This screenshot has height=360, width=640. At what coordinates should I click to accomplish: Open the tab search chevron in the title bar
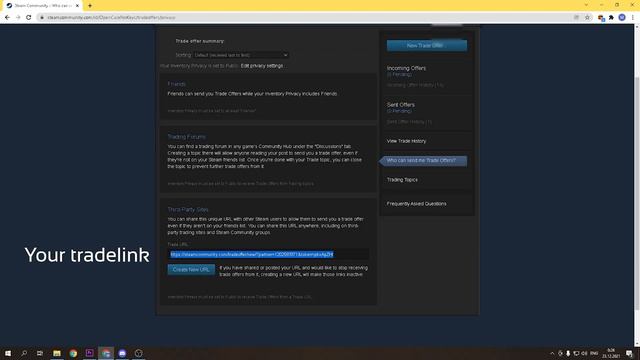click(x=586, y=5)
